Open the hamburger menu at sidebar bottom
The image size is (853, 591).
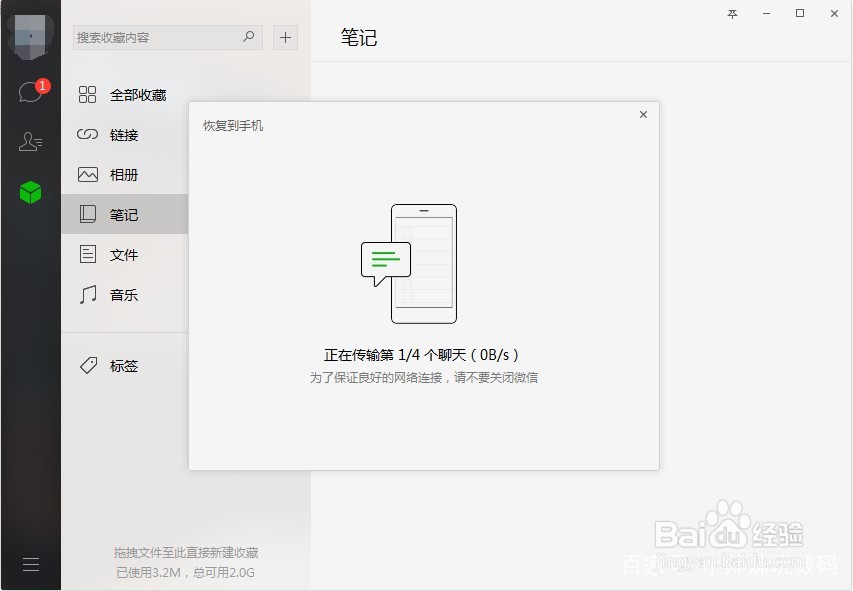[x=31, y=564]
